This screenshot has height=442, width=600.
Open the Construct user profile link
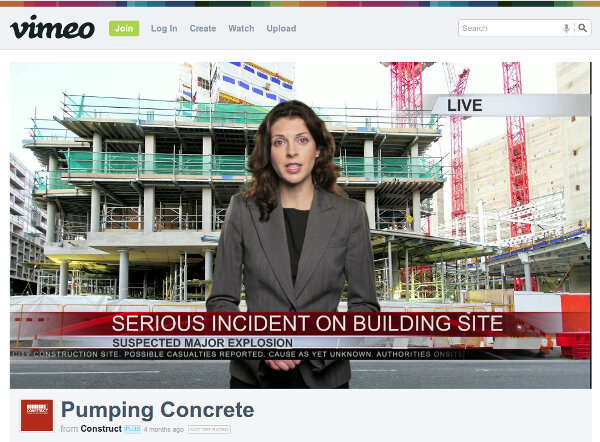[100, 430]
